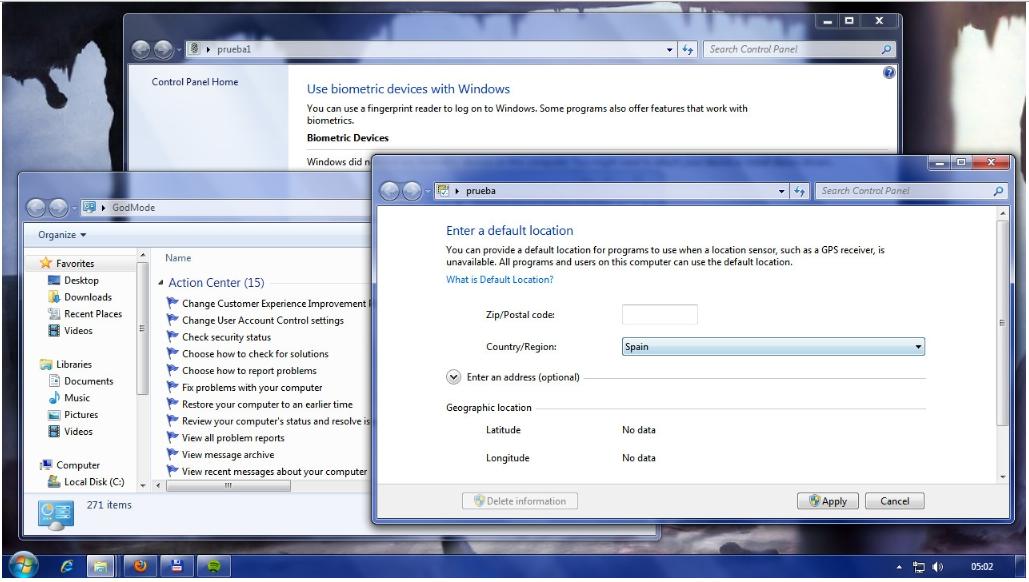Open address dropdown in prueba1 window
The height and width of the screenshot is (582, 1029).
click(669, 49)
